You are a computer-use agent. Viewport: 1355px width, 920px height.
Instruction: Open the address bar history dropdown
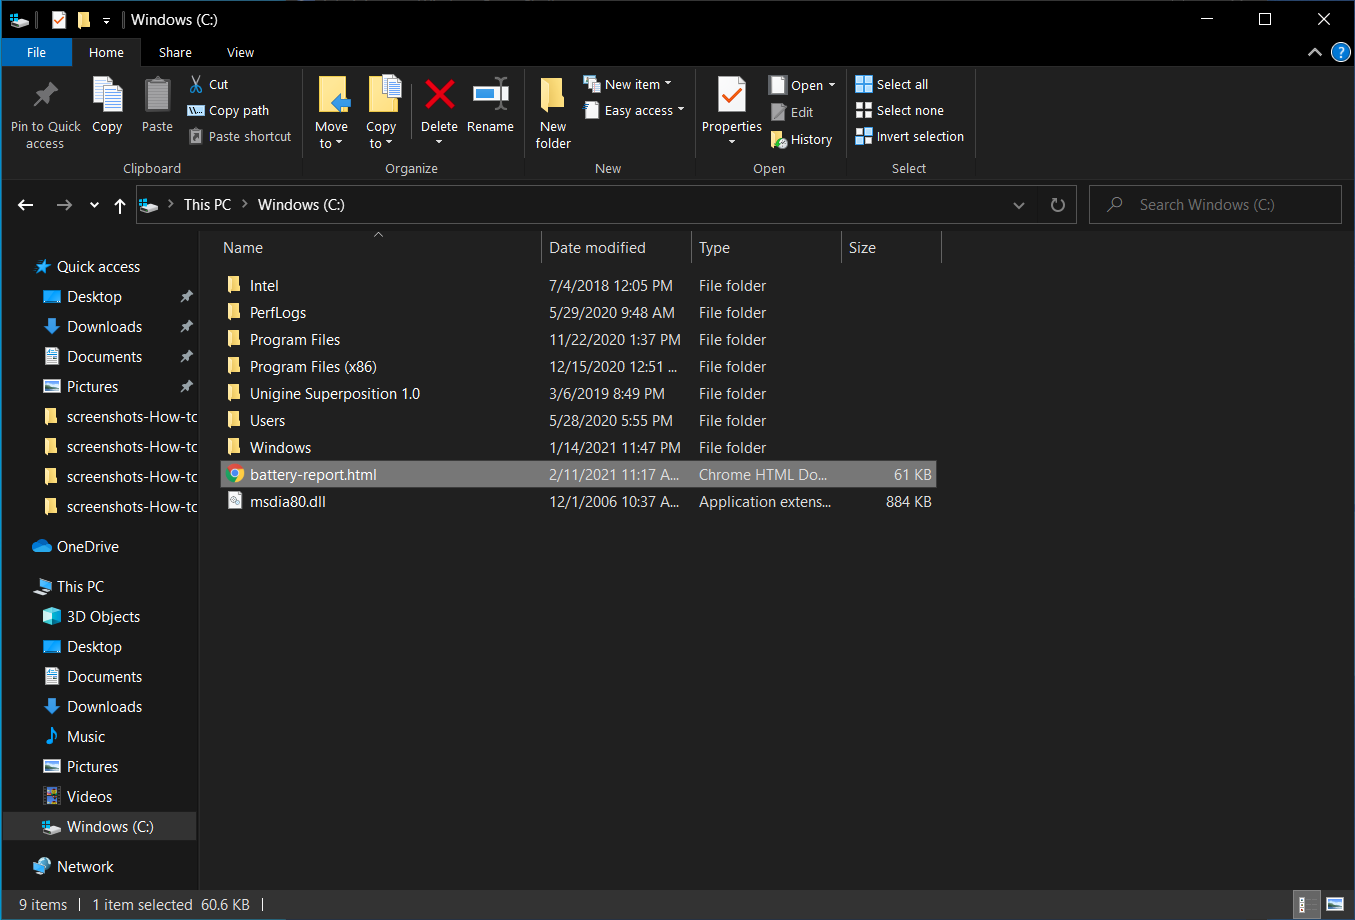1019,204
